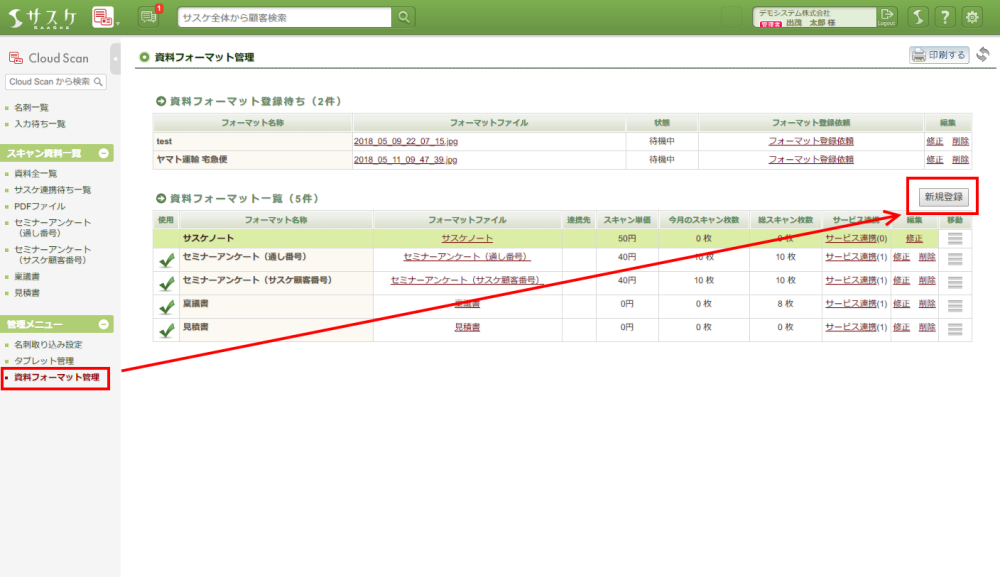1000x577 pixels.
Task: Click the Cloud Scan search input field
Action: (x=50, y=81)
